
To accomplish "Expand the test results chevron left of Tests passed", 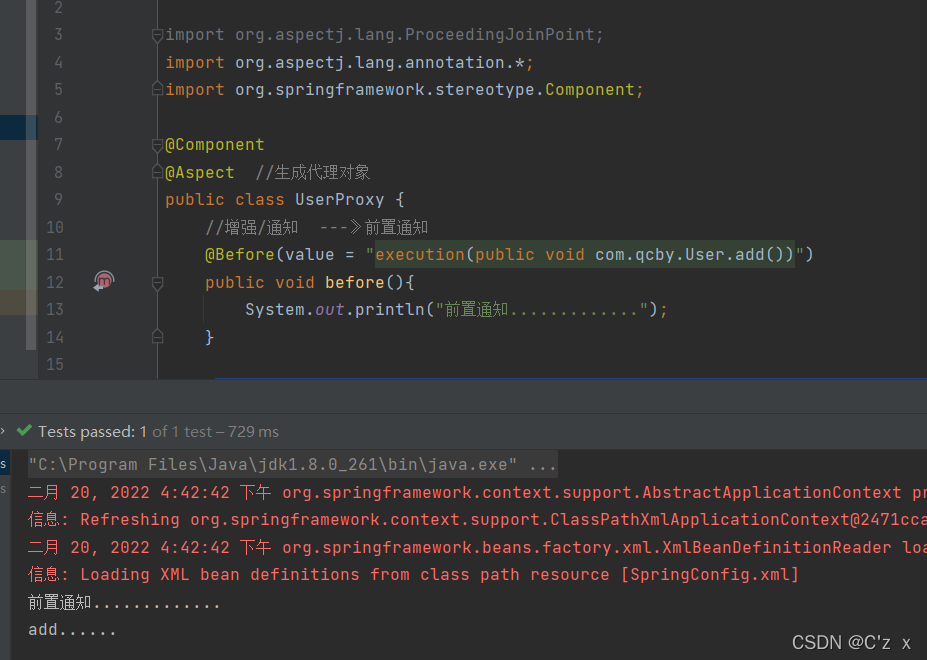I will [x=3, y=431].
